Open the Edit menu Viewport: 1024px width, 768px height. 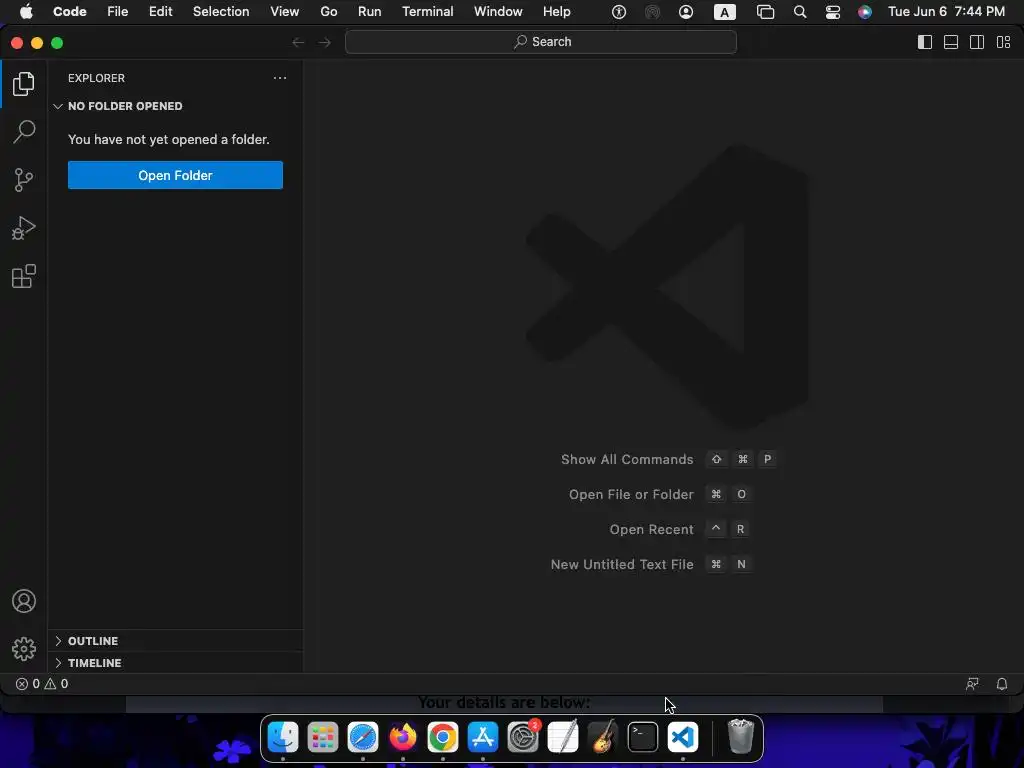pyautogui.click(x=160, y=12)
